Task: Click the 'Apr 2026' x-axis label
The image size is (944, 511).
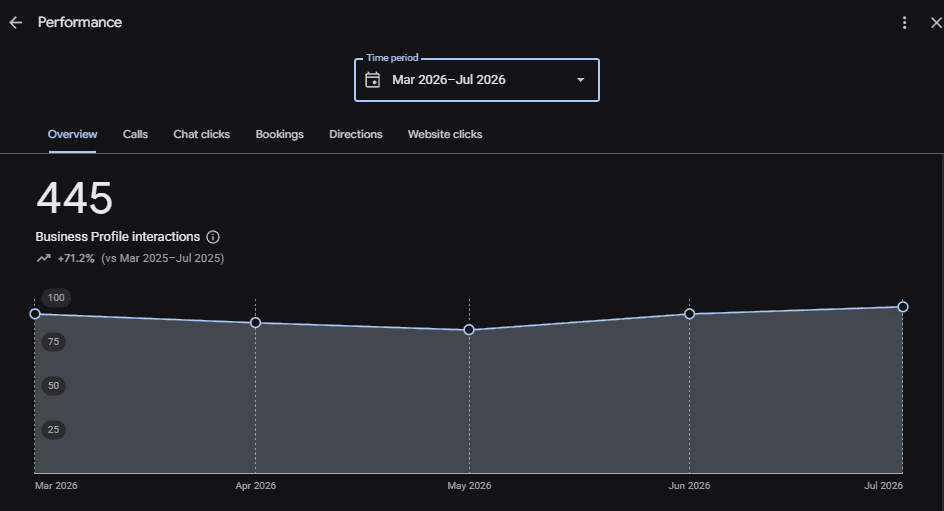Action: click(256, 486)
